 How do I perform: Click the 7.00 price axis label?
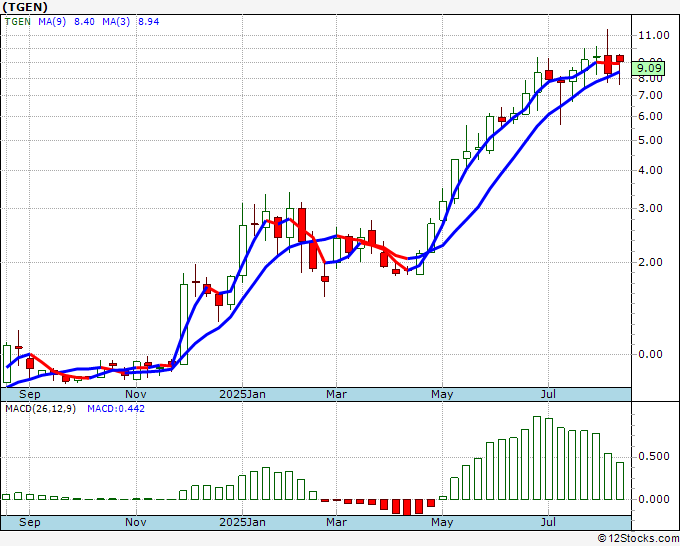(x=650, y=95)
